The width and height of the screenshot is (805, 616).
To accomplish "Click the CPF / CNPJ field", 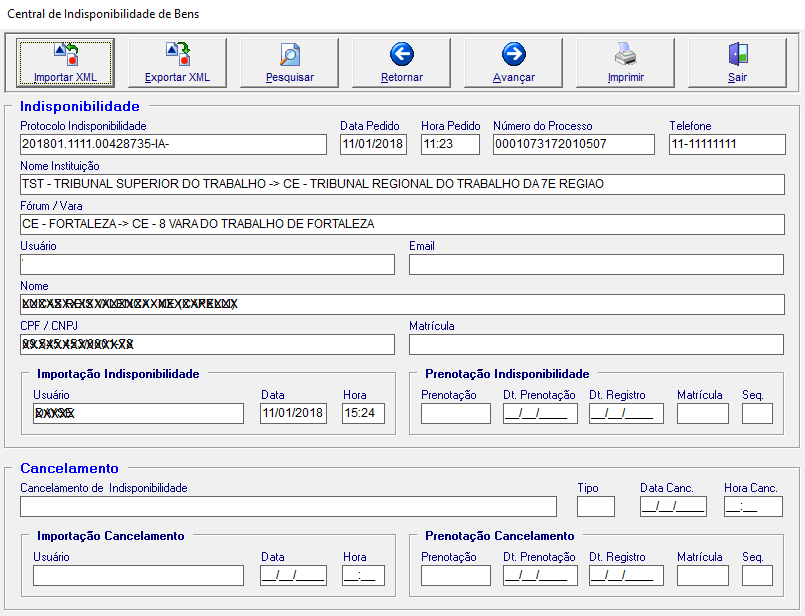I will click(207, 344).
